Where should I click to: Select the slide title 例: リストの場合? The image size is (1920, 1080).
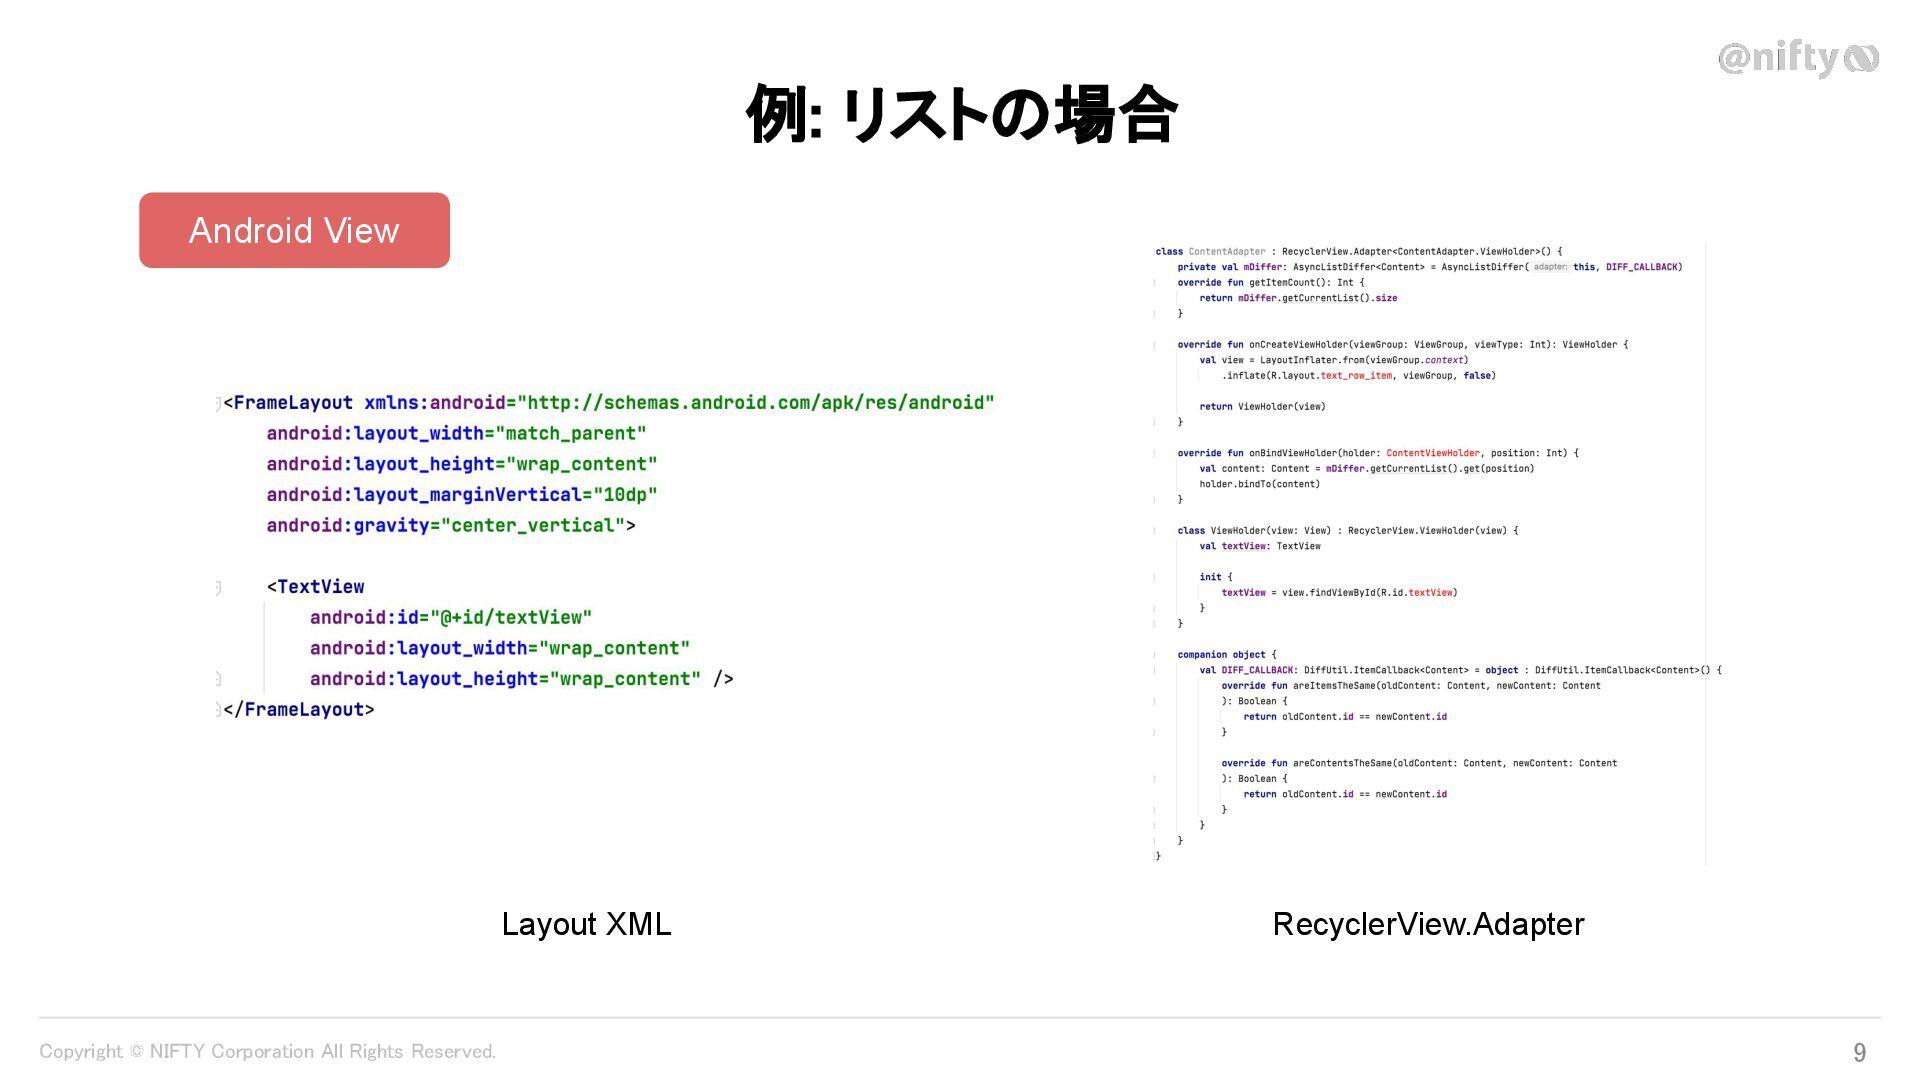961,114
